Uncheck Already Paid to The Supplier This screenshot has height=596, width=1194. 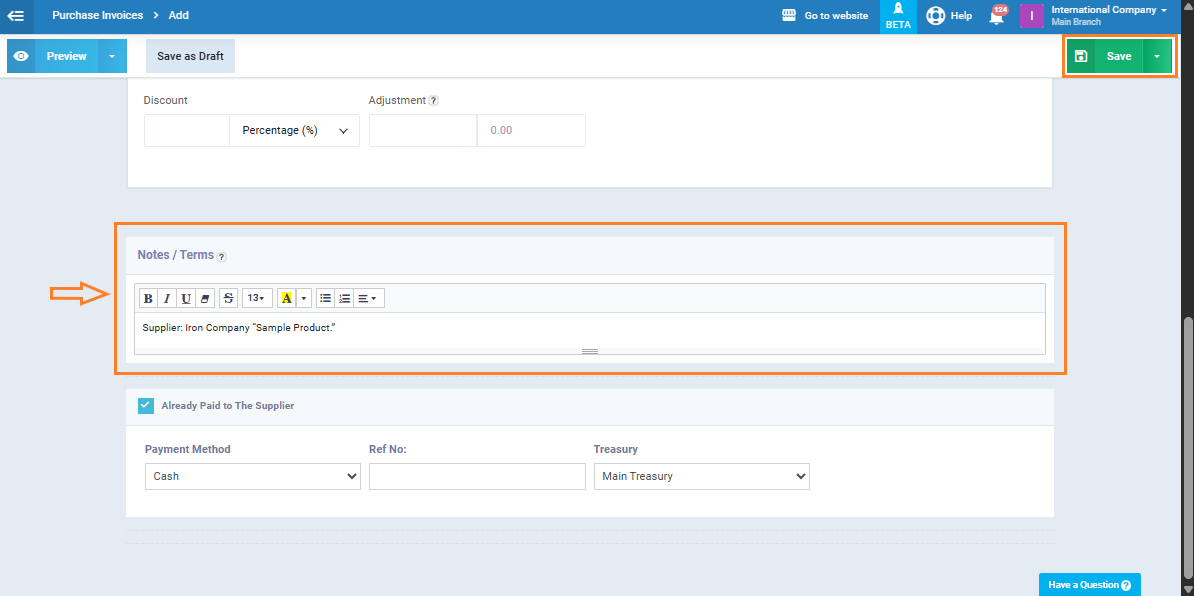tap(146, 405)
